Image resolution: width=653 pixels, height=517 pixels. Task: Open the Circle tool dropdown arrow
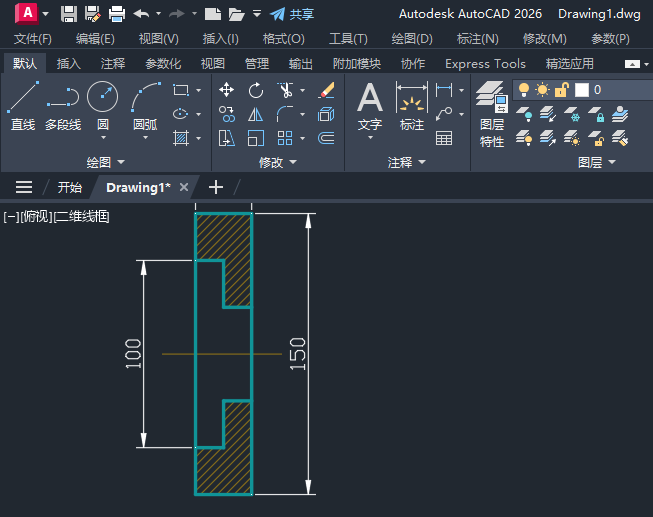[x=103, y=138]
